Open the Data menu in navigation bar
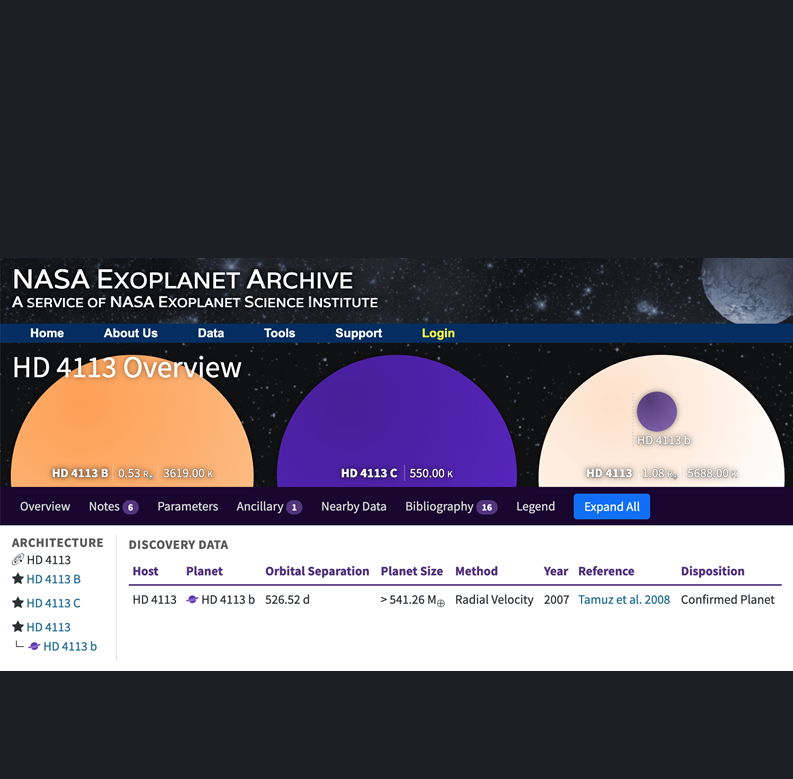 pos(210,333)
